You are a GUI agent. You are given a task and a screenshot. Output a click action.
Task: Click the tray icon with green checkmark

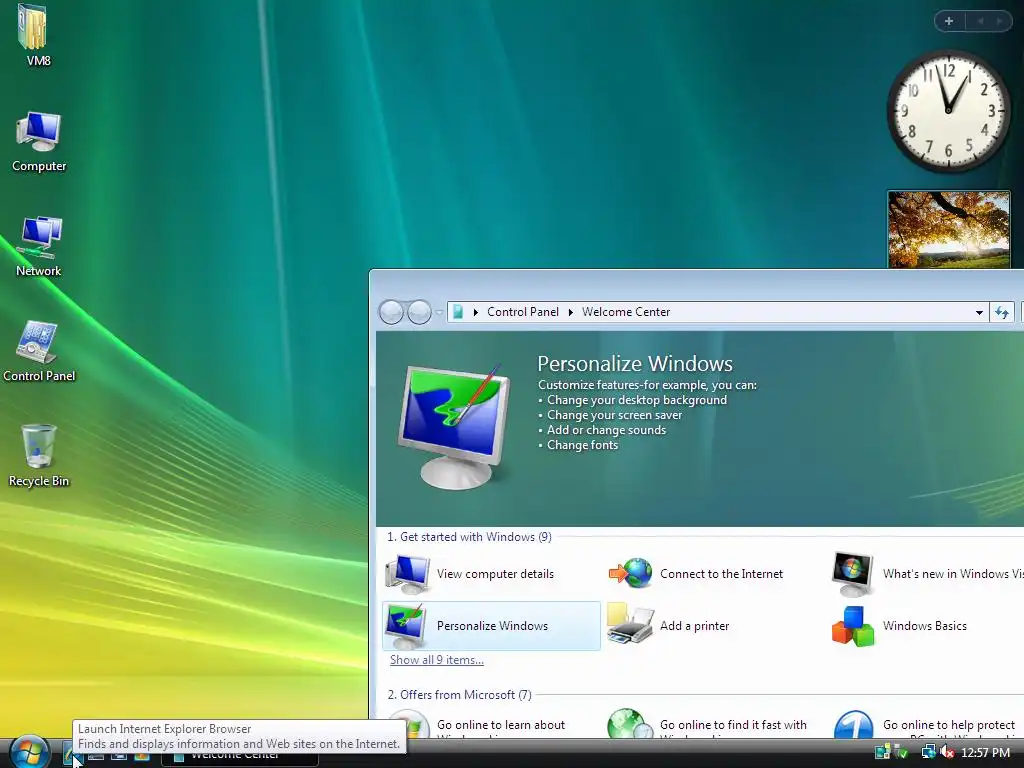click(902, 752)
